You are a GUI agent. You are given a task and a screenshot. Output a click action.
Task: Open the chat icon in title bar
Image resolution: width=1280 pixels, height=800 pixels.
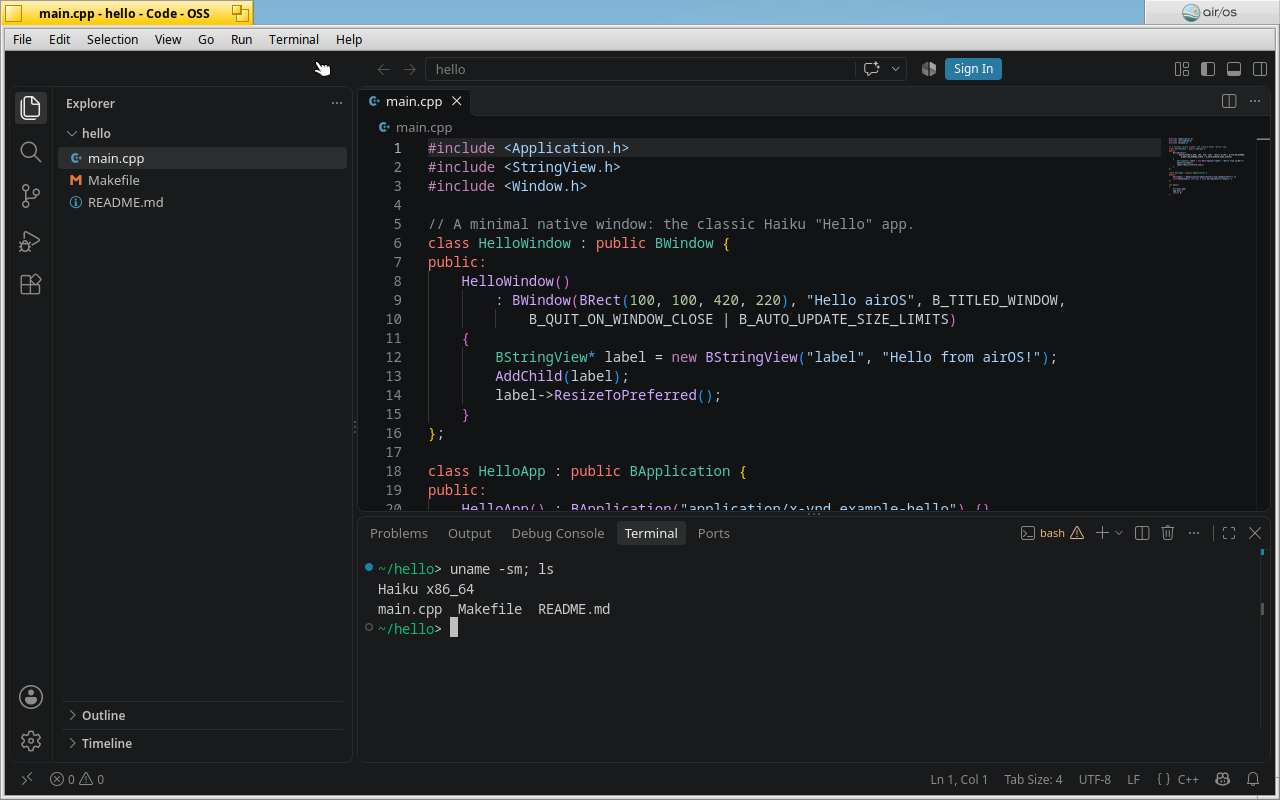tap(871, 69)
